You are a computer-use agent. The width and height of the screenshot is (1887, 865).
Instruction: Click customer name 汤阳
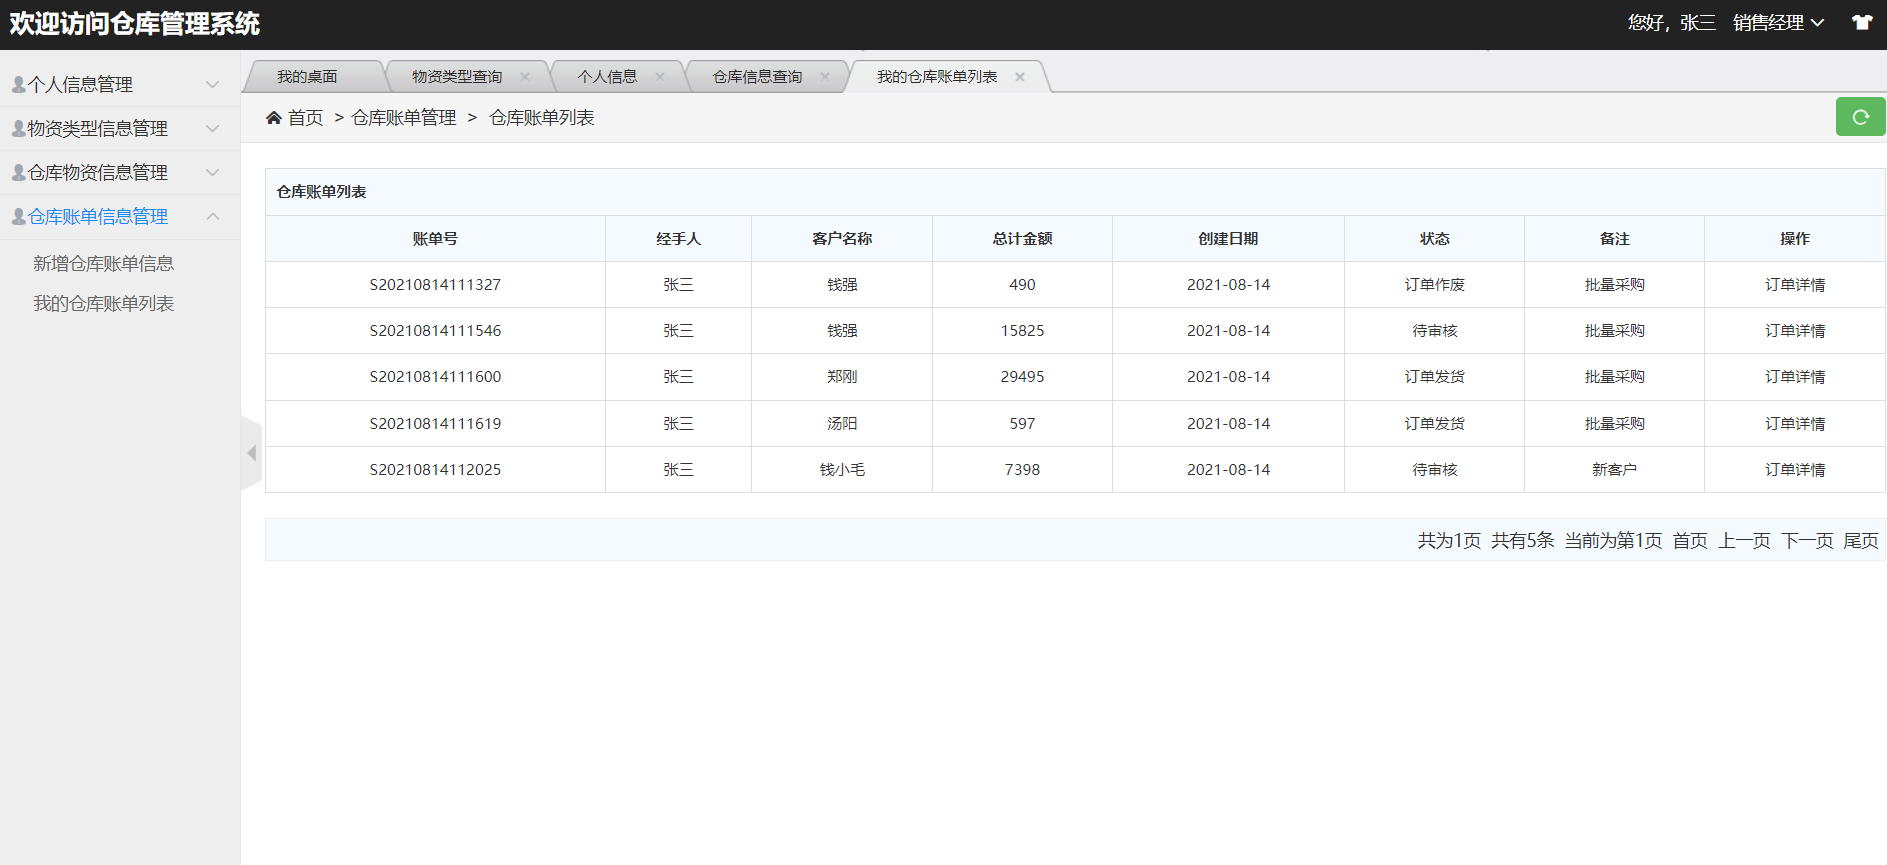(842, 424)
